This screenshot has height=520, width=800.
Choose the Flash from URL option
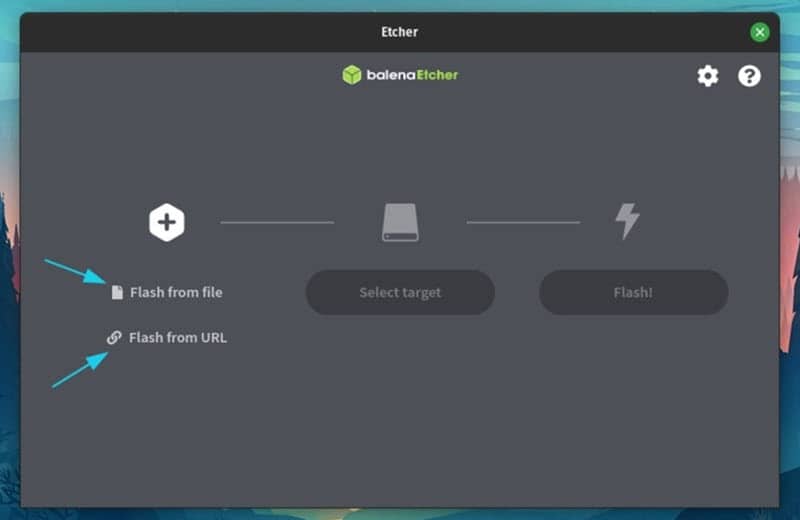point(178,338)
